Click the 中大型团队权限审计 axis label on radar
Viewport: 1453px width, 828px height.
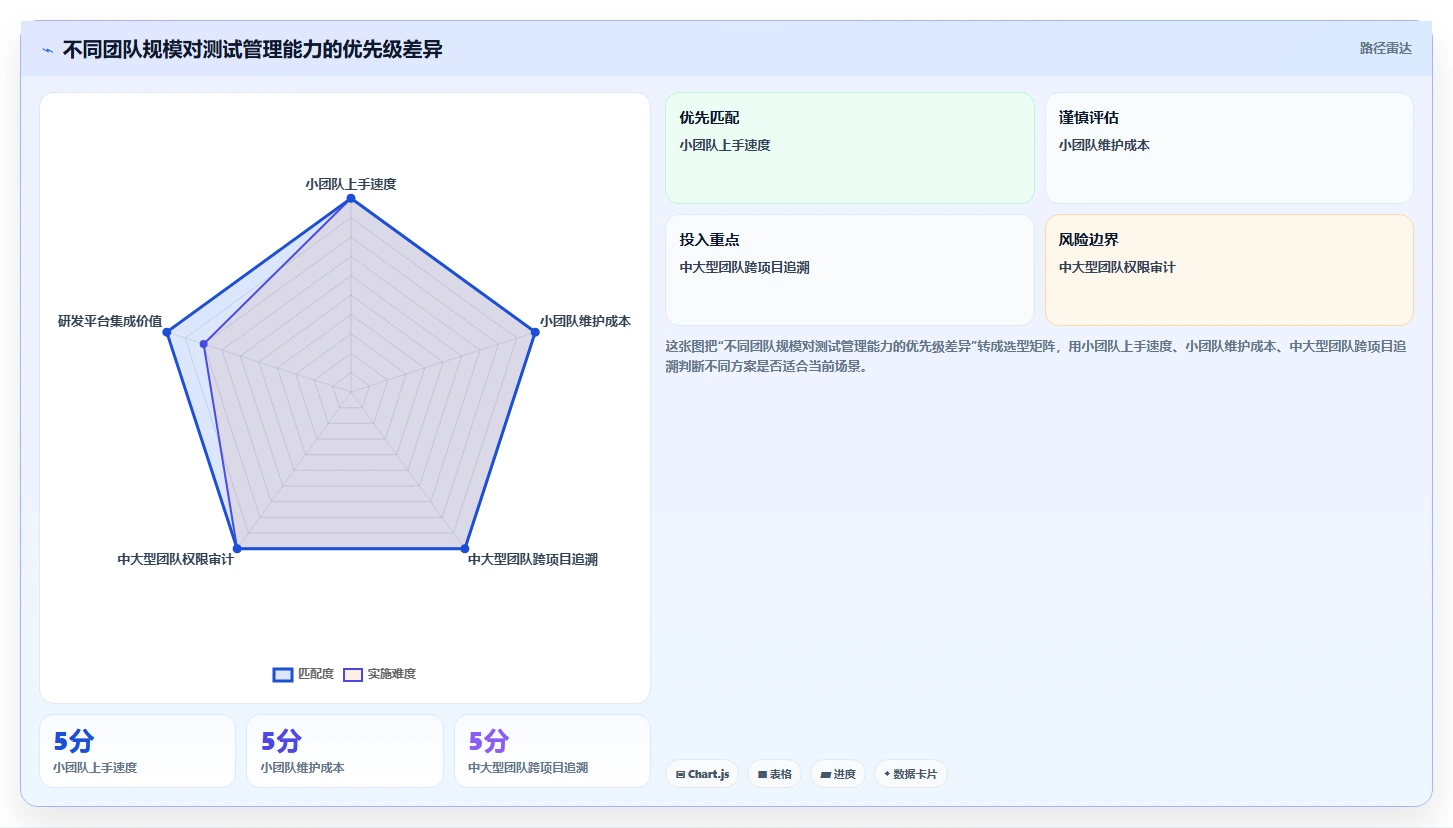176,560
